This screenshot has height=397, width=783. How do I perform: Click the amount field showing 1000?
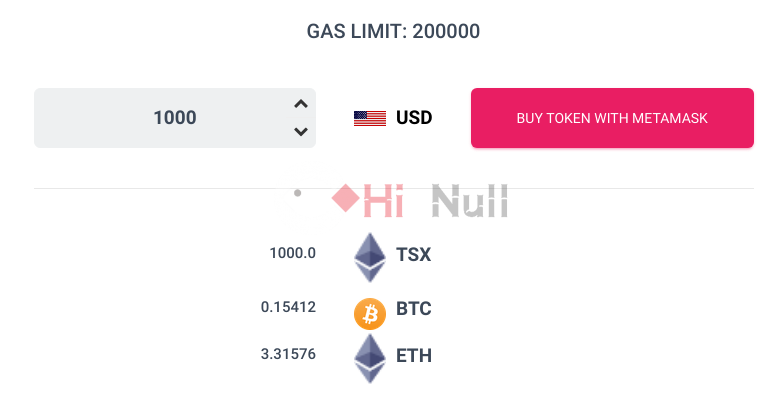175,118
